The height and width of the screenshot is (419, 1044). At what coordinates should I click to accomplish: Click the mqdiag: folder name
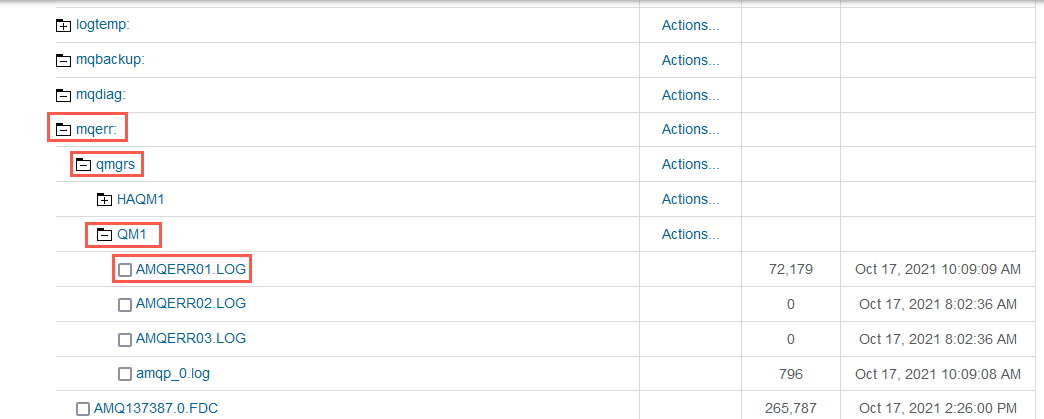(101, 95)
